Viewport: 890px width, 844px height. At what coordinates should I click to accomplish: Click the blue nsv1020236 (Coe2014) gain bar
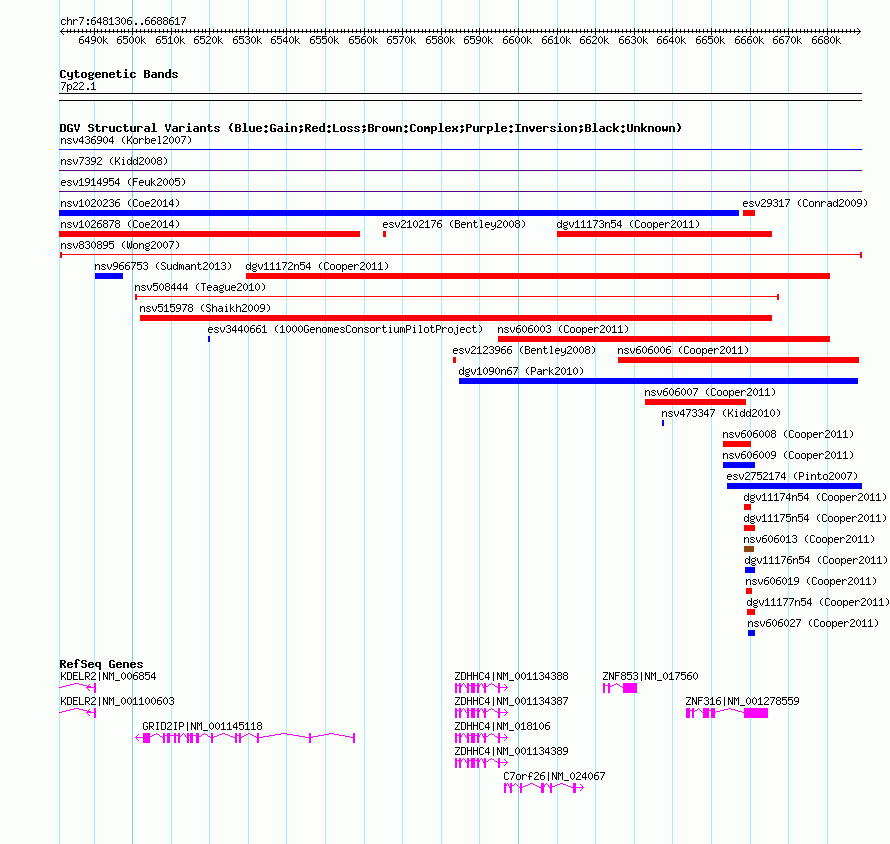(399, 213)
